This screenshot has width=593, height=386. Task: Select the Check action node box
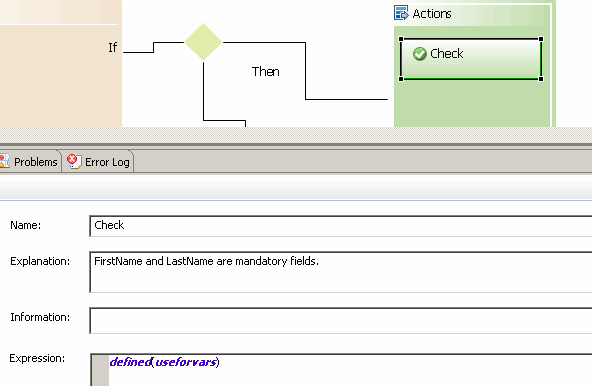pos(471,59)
